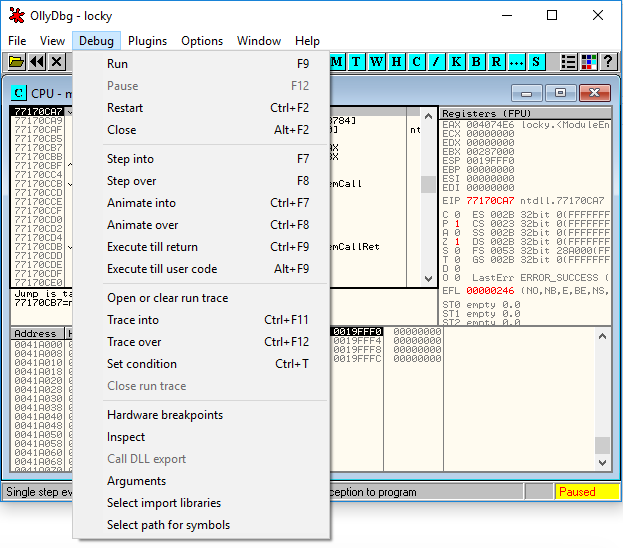This screenshot has height=548, width=623.
Task: Select Trace into
Action: point(201,320)
